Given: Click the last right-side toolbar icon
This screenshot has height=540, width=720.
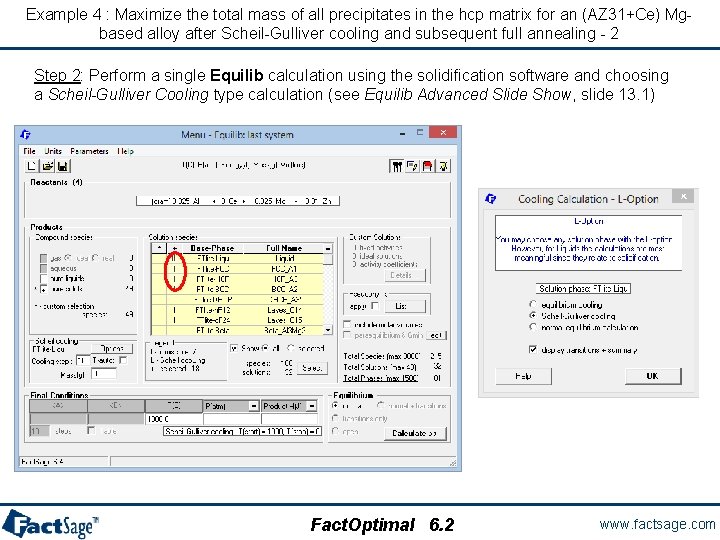Looking at the screenshot, I should [443, 166].
